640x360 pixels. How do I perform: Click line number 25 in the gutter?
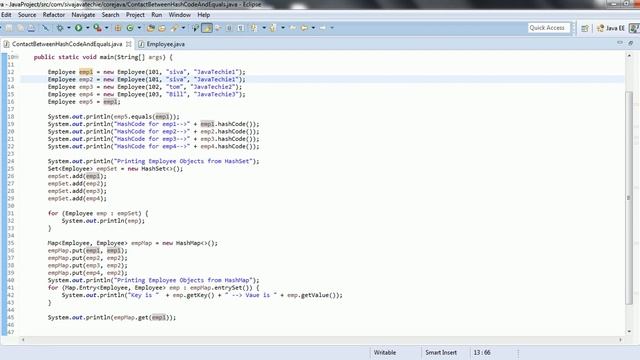11,169
